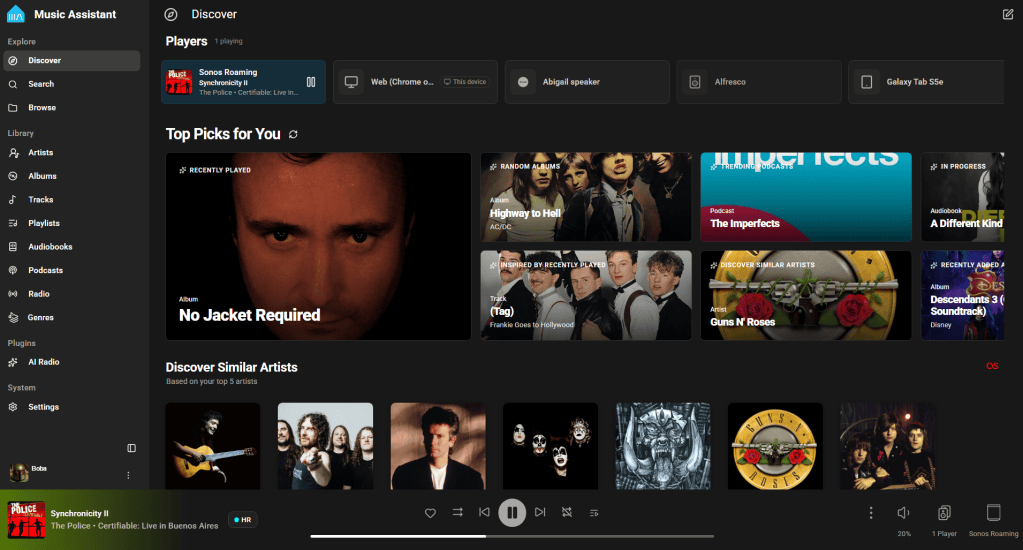1023x550 pixels.
Task: Click the Web player monitor icon
Action: point(351,82)
